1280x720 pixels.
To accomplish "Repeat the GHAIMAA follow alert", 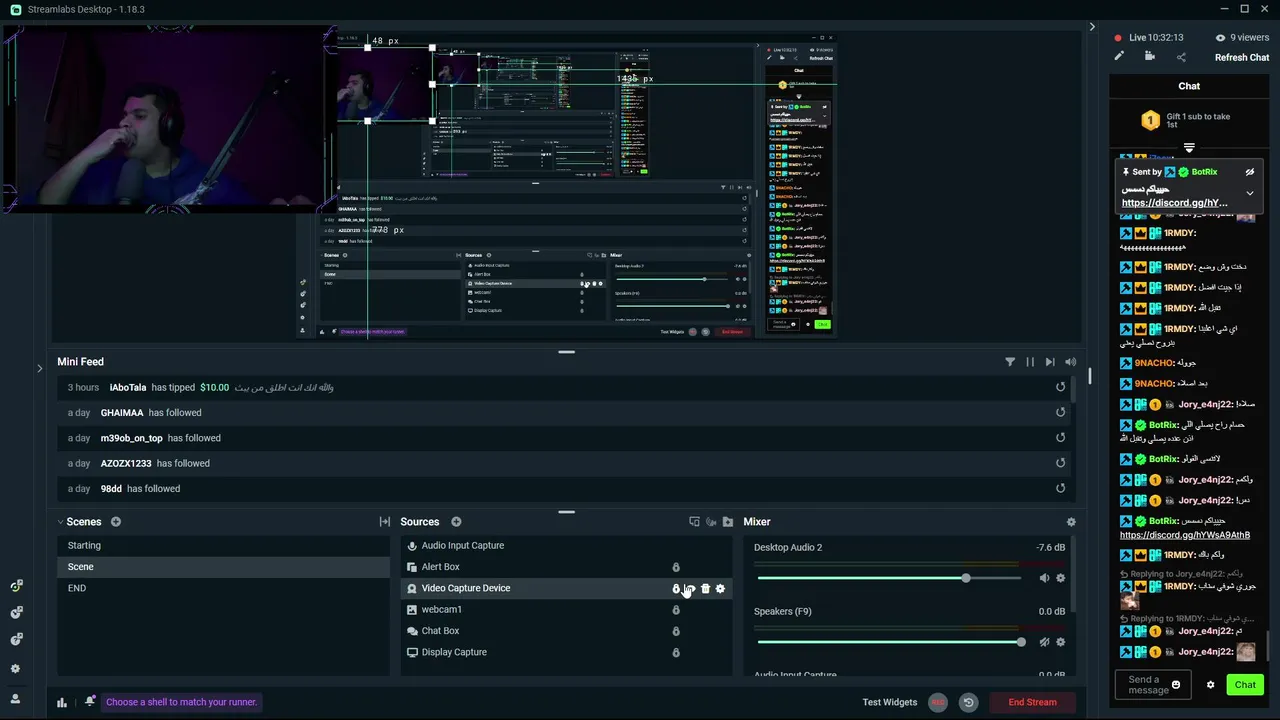I will pos(1061,413).
